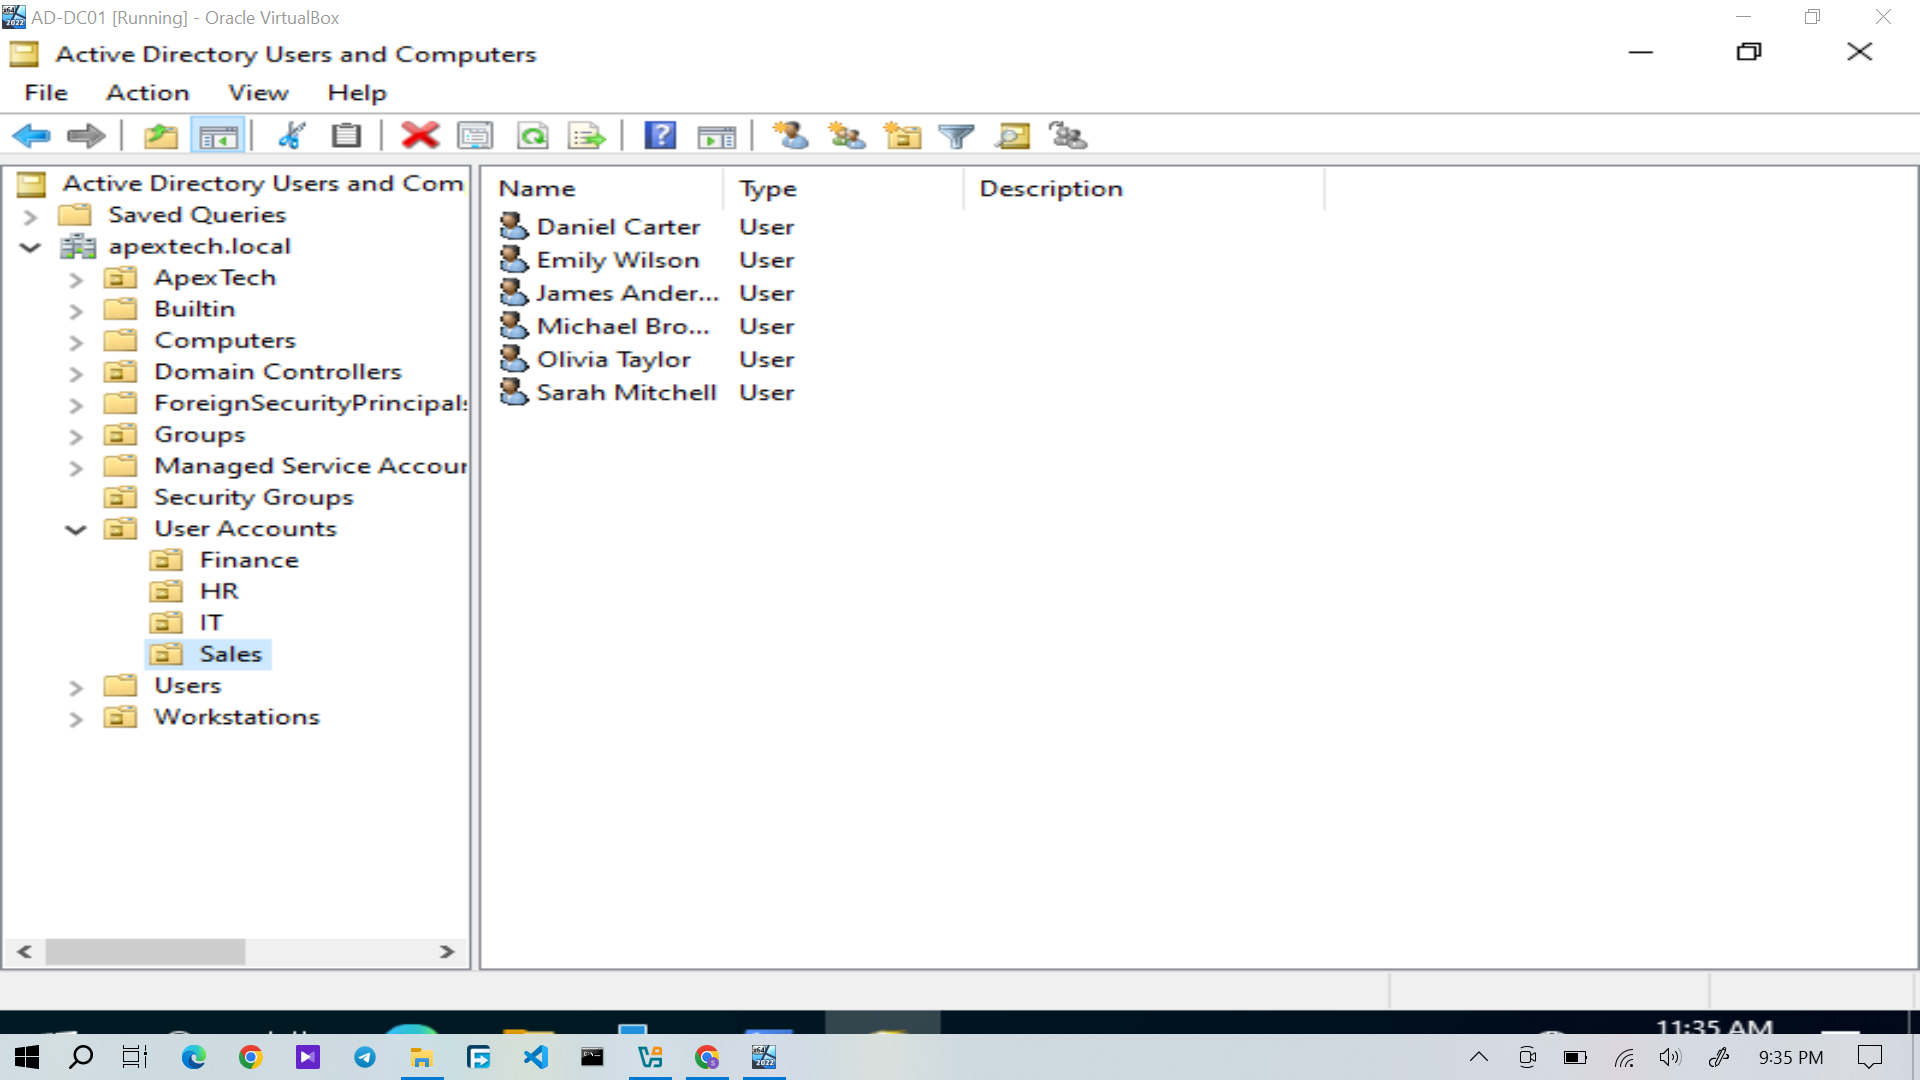Screen dimensions: 1920x1080
Task: Delete object with red X icon
Action: pyautogui.click(x=420, y=135)
